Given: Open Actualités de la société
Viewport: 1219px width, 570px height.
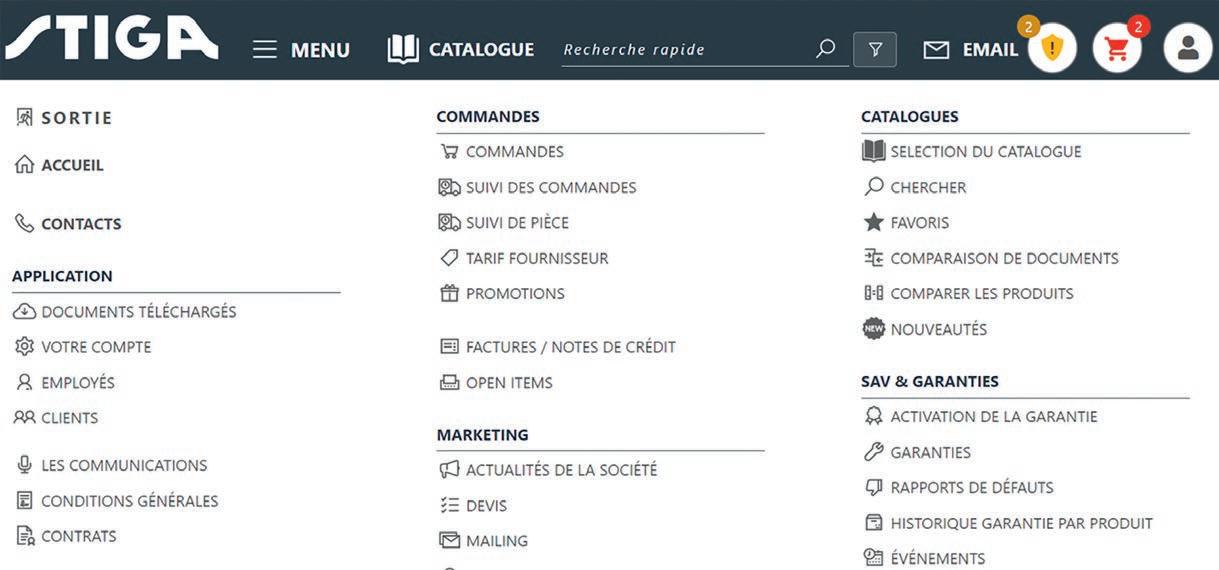Looking at the screenshot, I should tap(561, 470).
